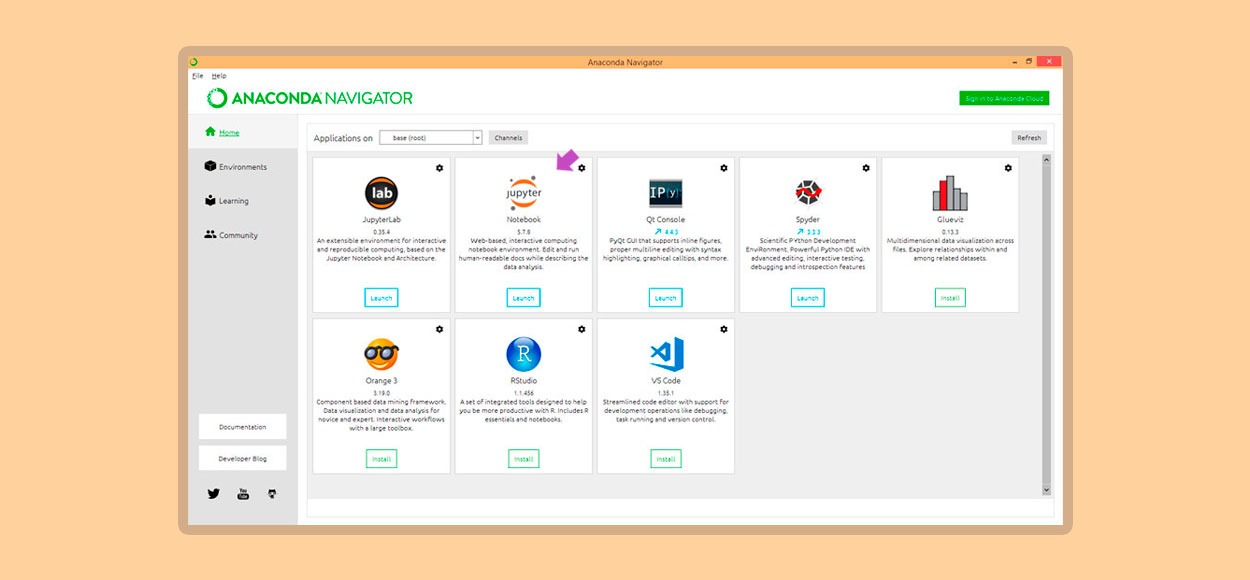Launch JupyterLab

coord(381,298)
